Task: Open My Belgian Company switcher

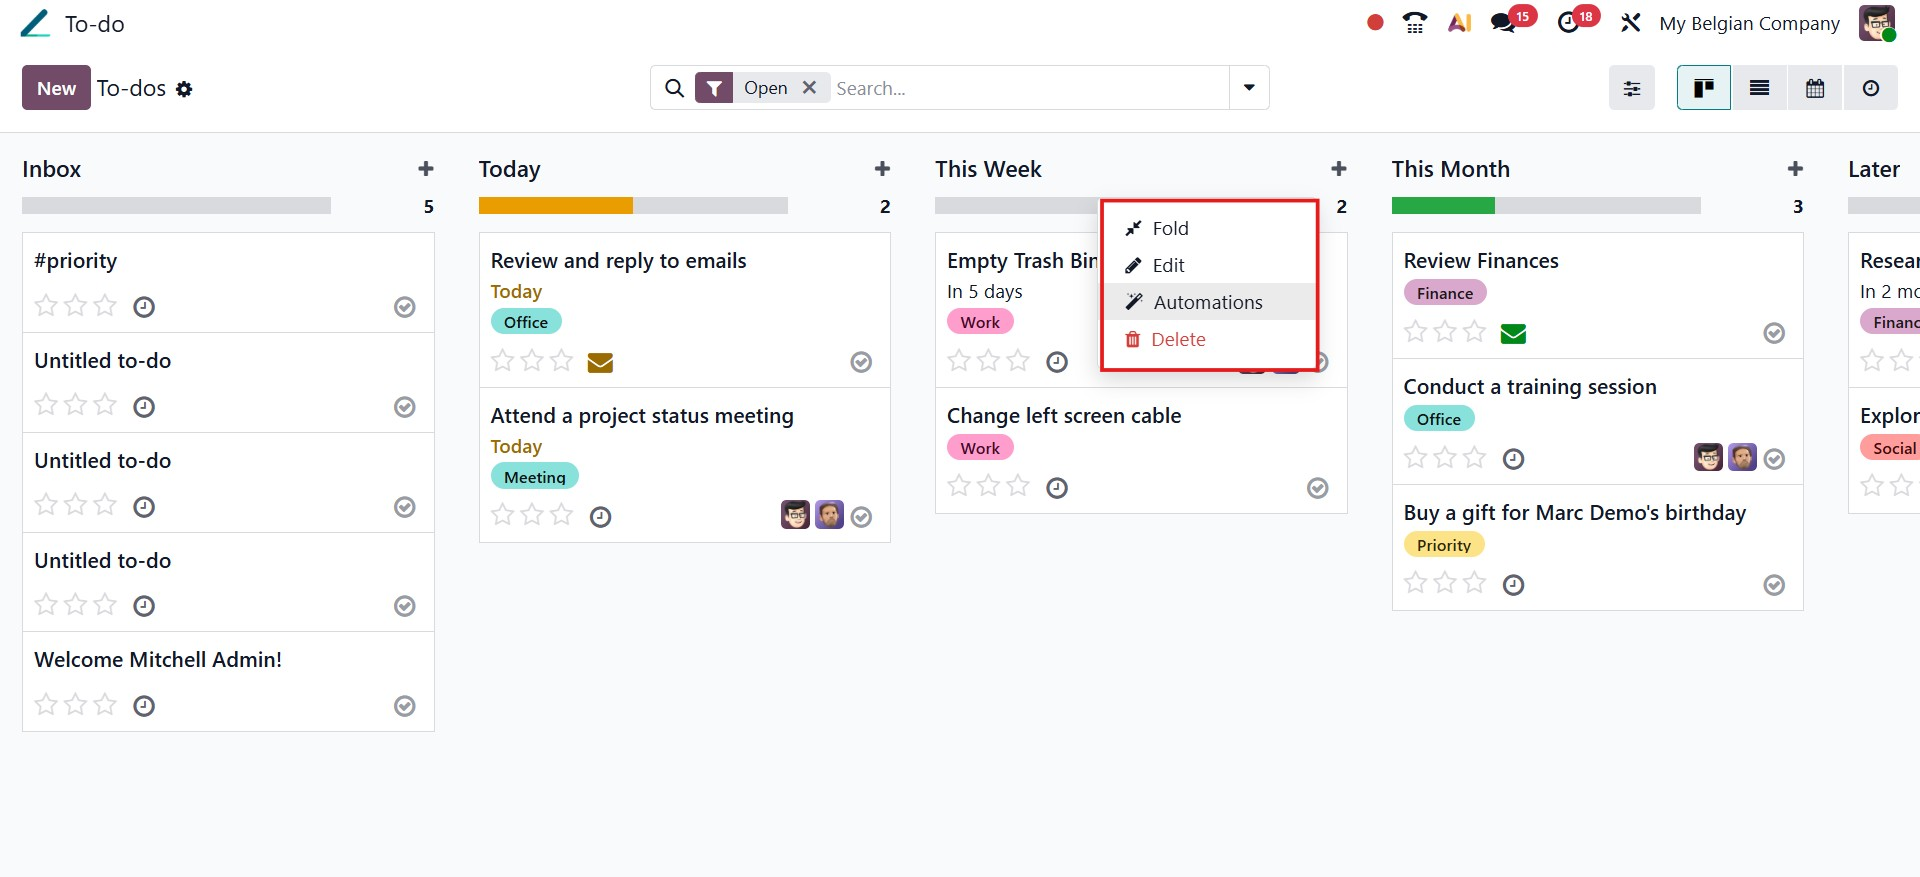Action: [1749, 23]
